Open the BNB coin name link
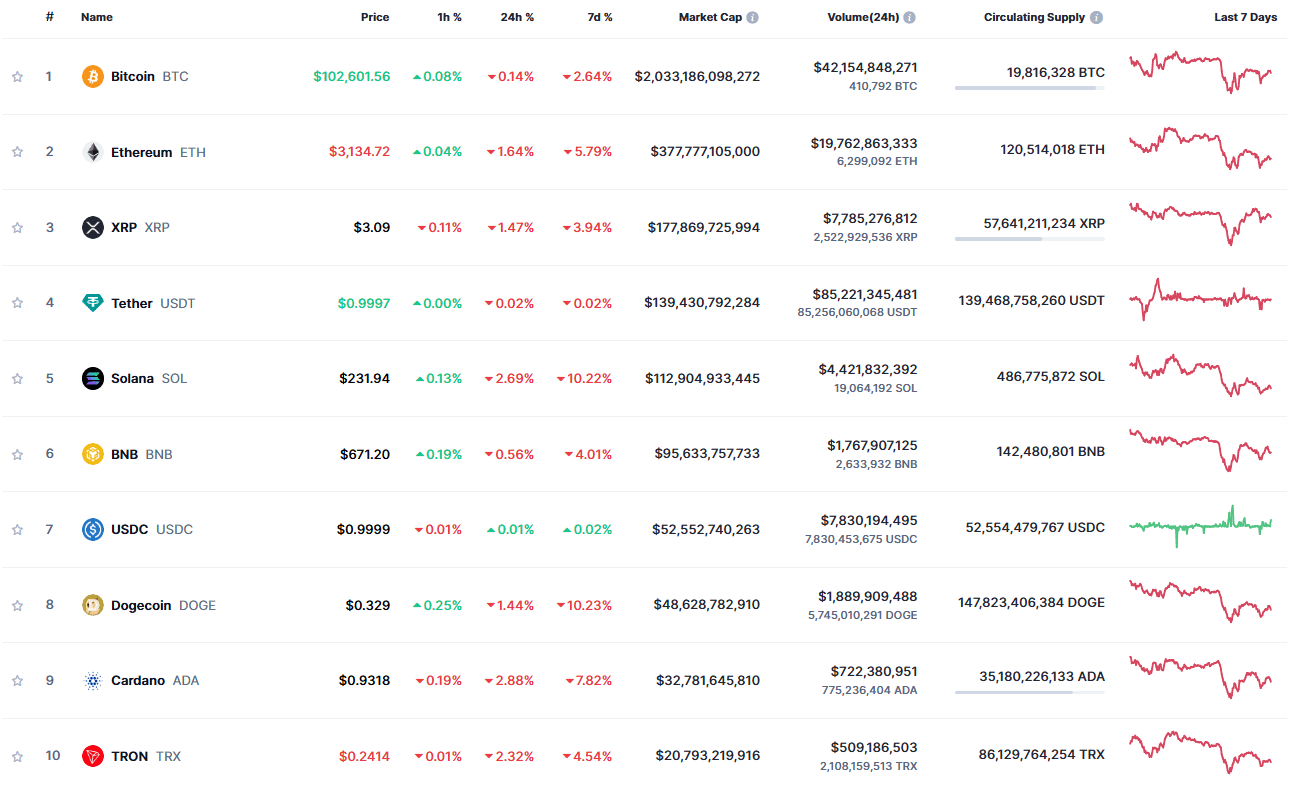 click(125, 454)
